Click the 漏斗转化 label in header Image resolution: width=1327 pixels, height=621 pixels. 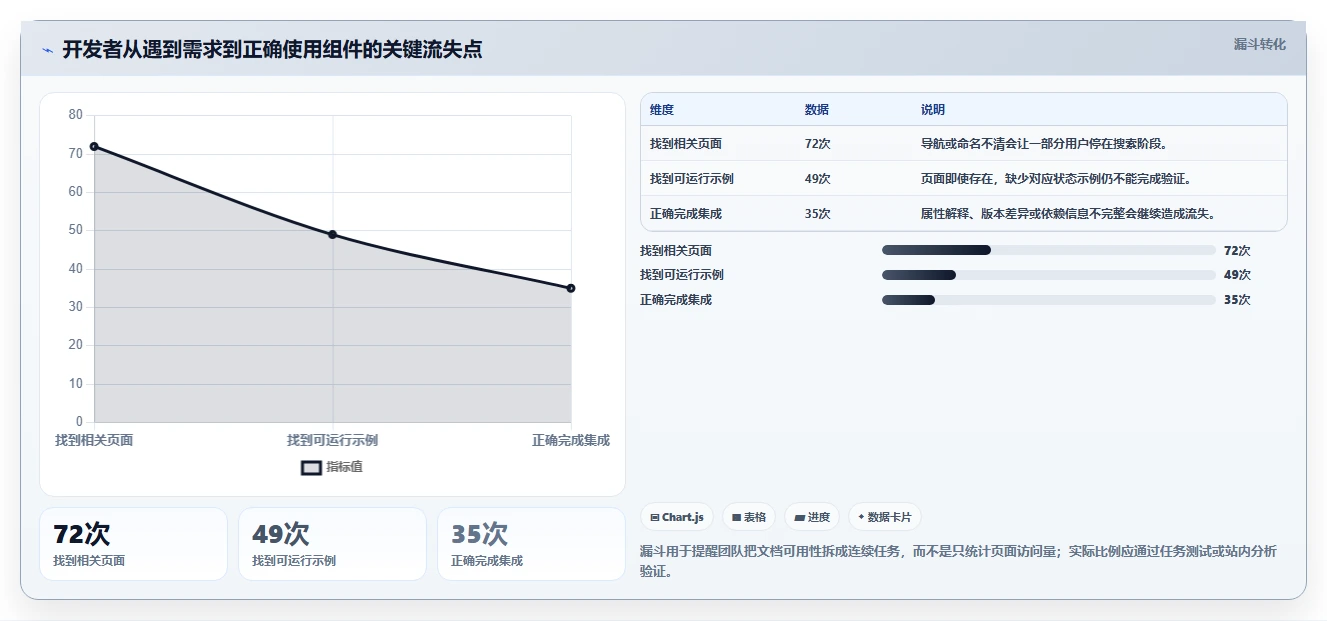pos(1259,44)
